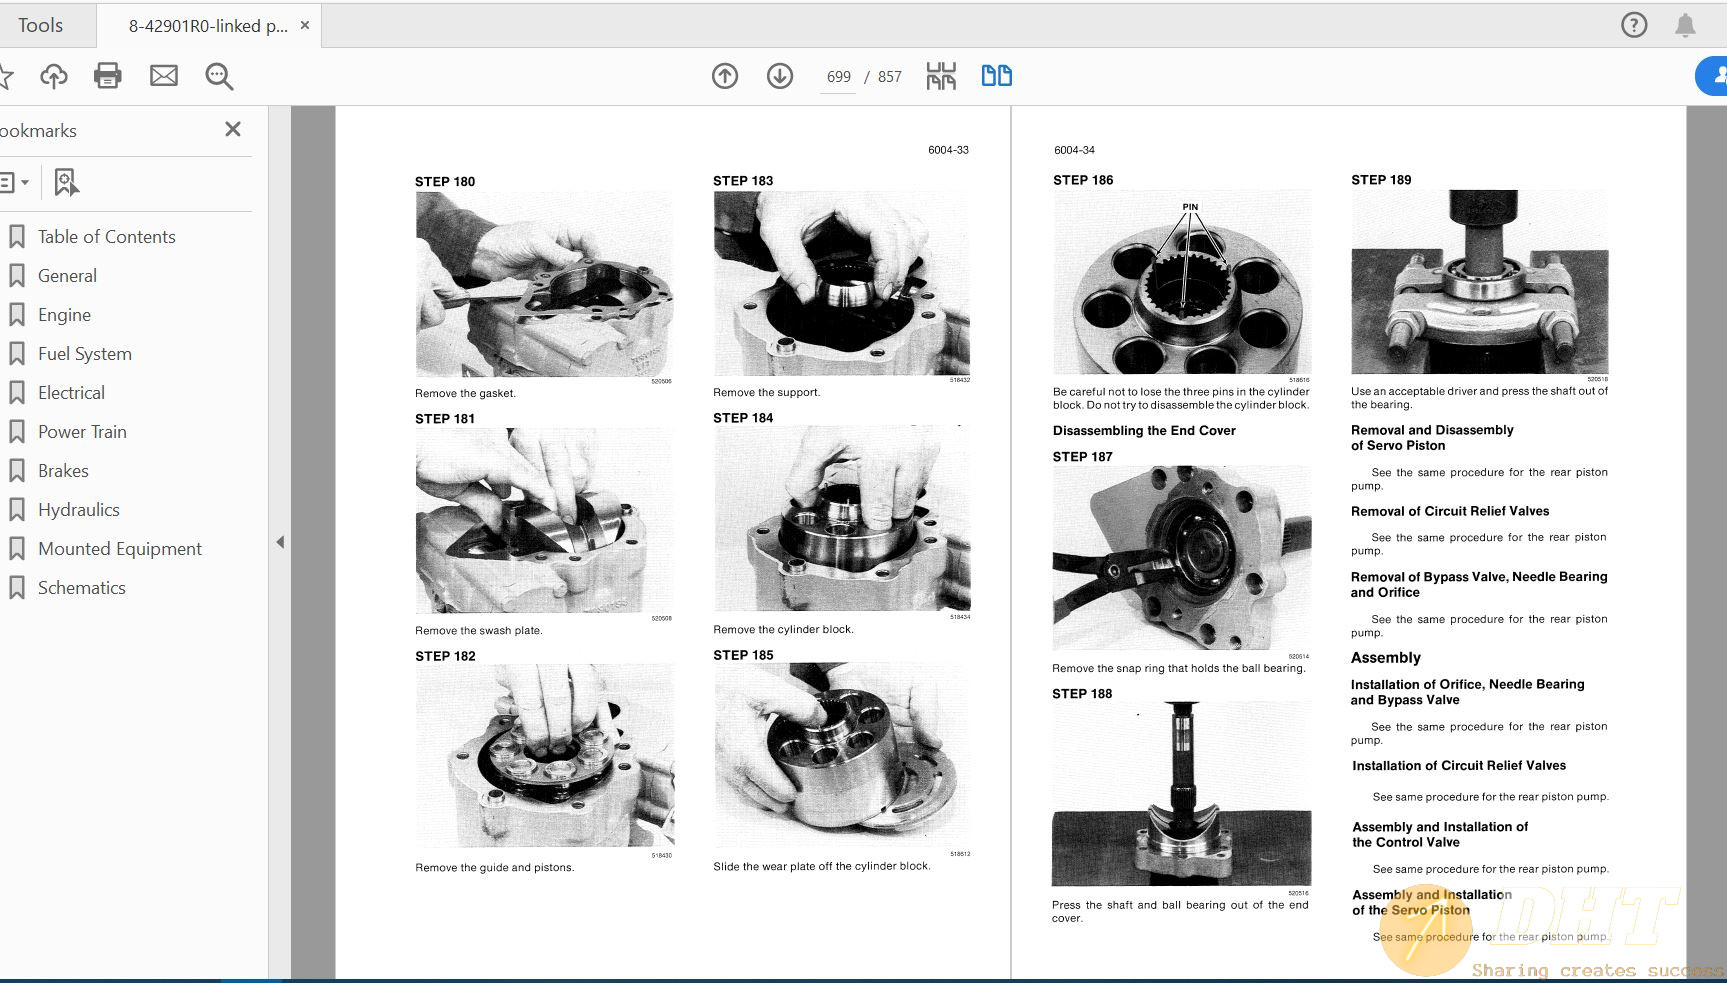1727x983 pixels.
Task: Go to the previous page arrow
Action: click(725, 76)
